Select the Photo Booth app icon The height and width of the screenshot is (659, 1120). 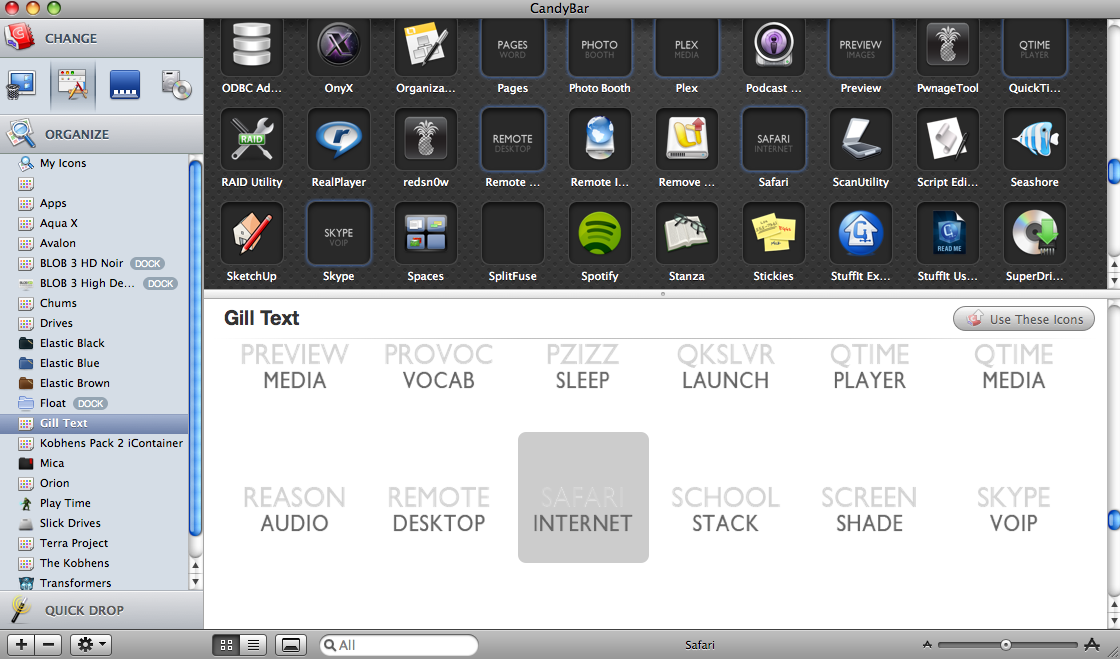point(599,45)
